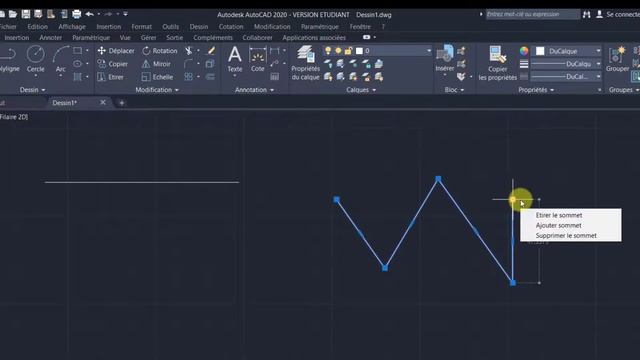The width and height of the screenshot is (640, 360).
Task: Open DuCal... linetype dropdown
Action: [x=598, y=77]
